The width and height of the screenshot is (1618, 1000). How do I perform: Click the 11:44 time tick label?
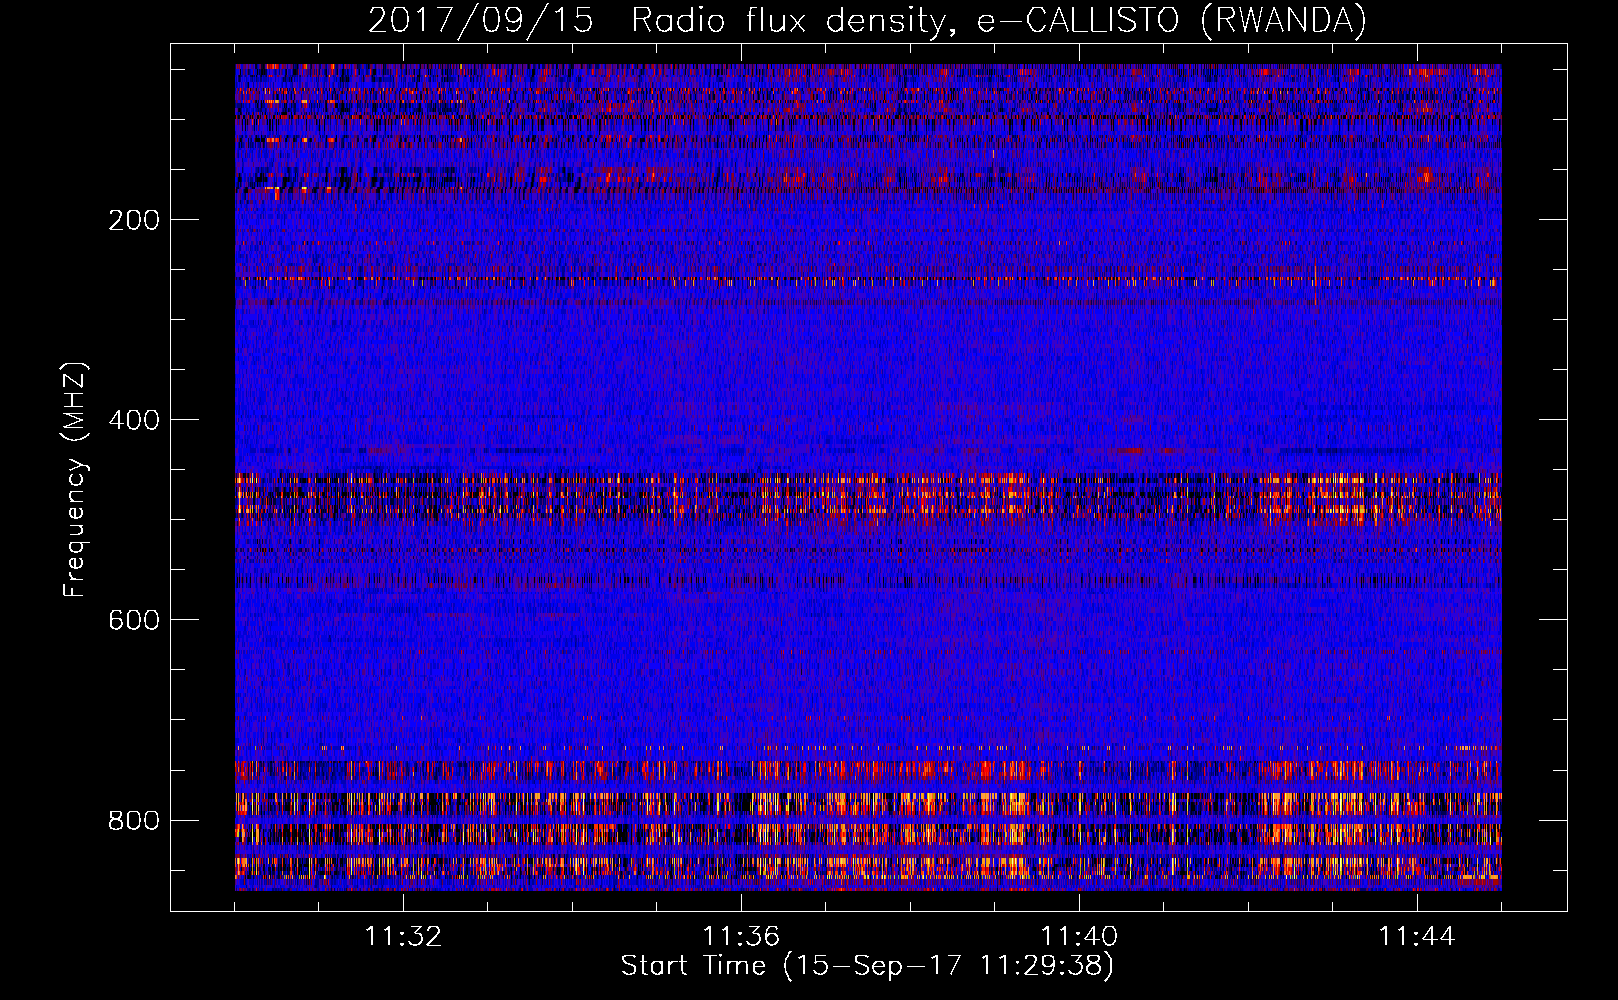(x=1417, y=937)
